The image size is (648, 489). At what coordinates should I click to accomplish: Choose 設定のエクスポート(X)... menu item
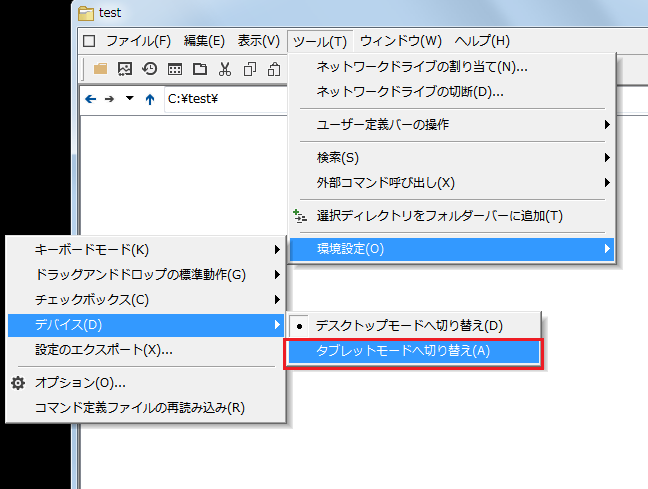pyautogui.click(x=104, y=350)
